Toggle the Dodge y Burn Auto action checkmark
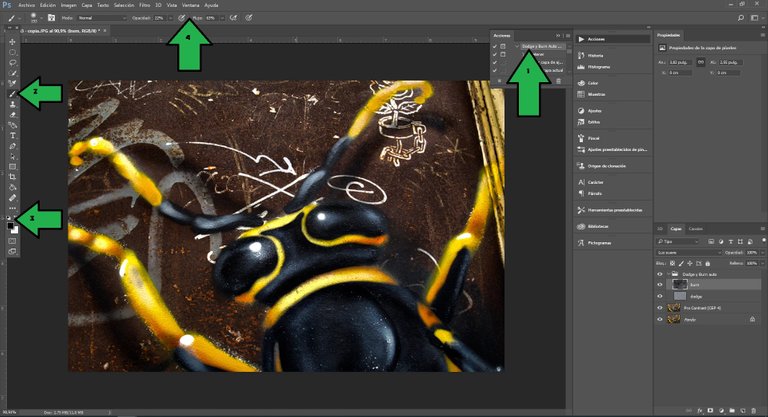The width and height of the screenshot is (768, 417). tap(495, 47)
